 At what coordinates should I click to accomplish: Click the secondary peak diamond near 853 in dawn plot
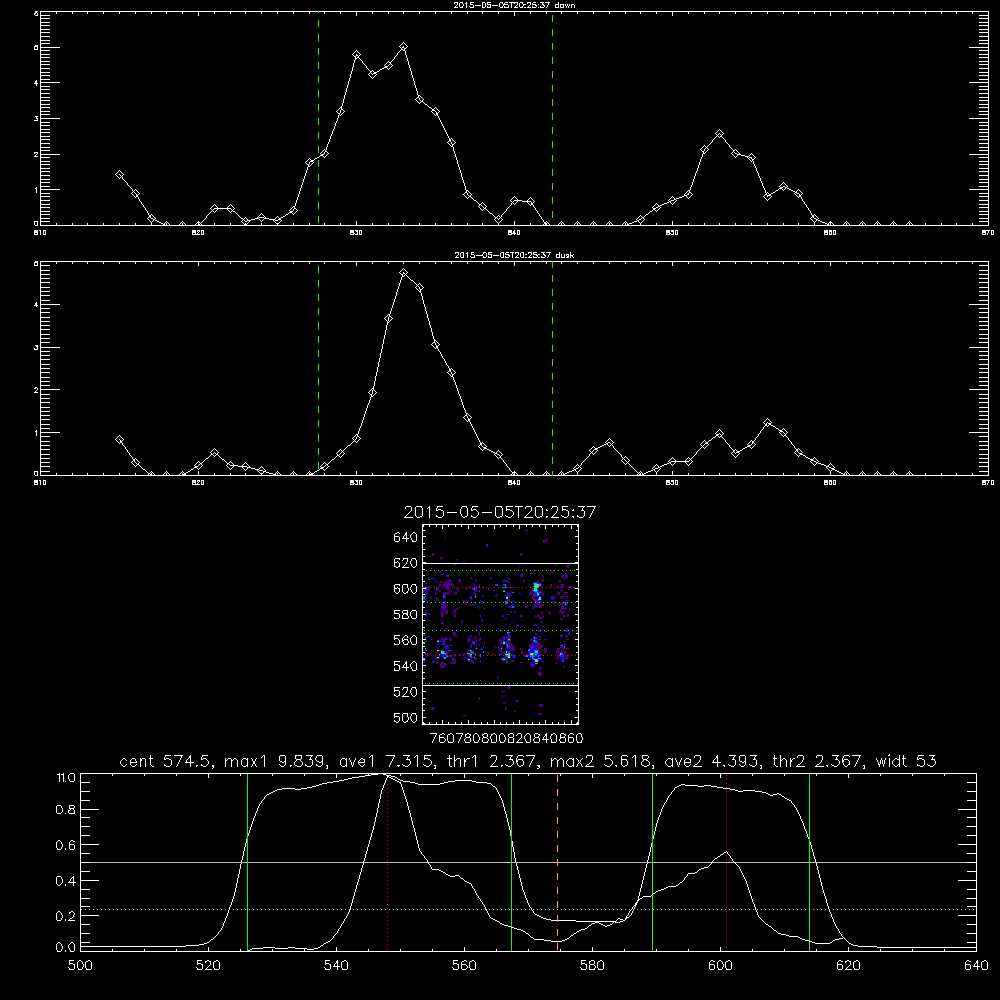pyautogui.click(x=720, y=134)
